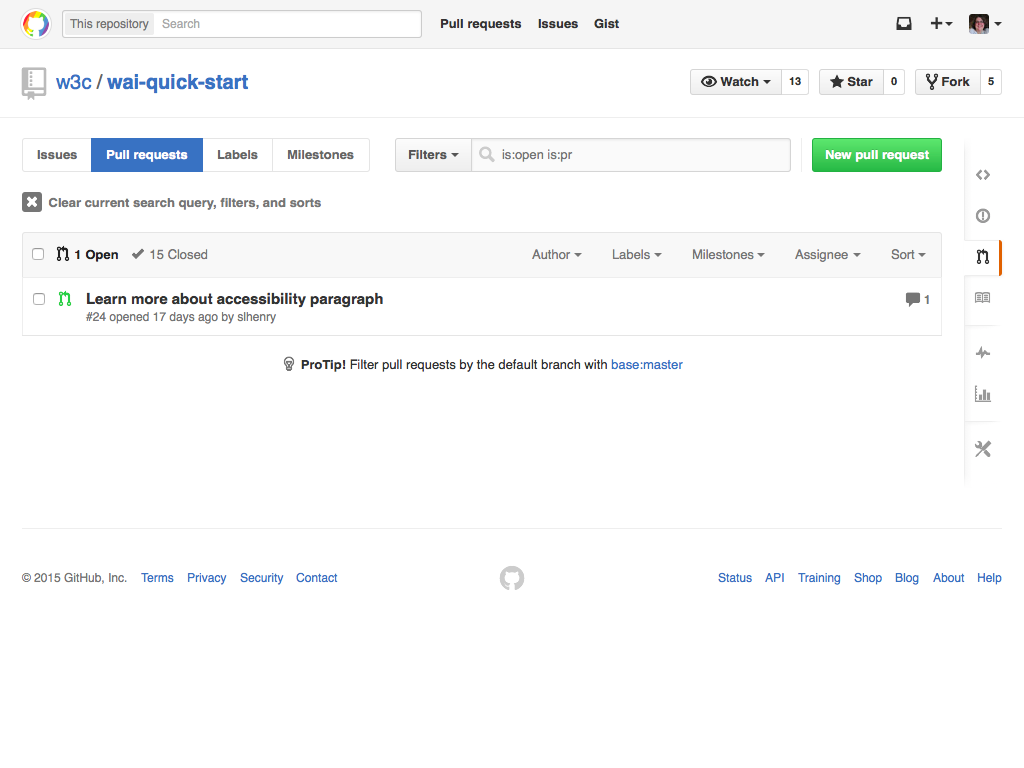1024x768 pixels.
Task: Open the Sort dropdown
Action: coord(908,255)
